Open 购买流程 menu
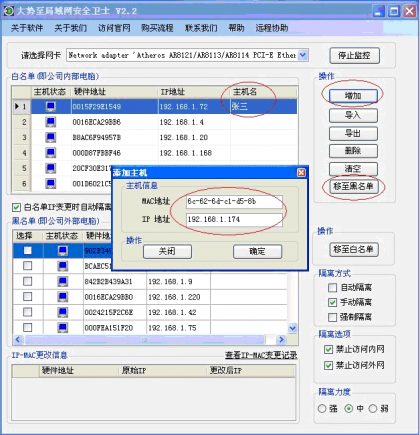Viewport: 420px width, 435px height. point(157,28)
